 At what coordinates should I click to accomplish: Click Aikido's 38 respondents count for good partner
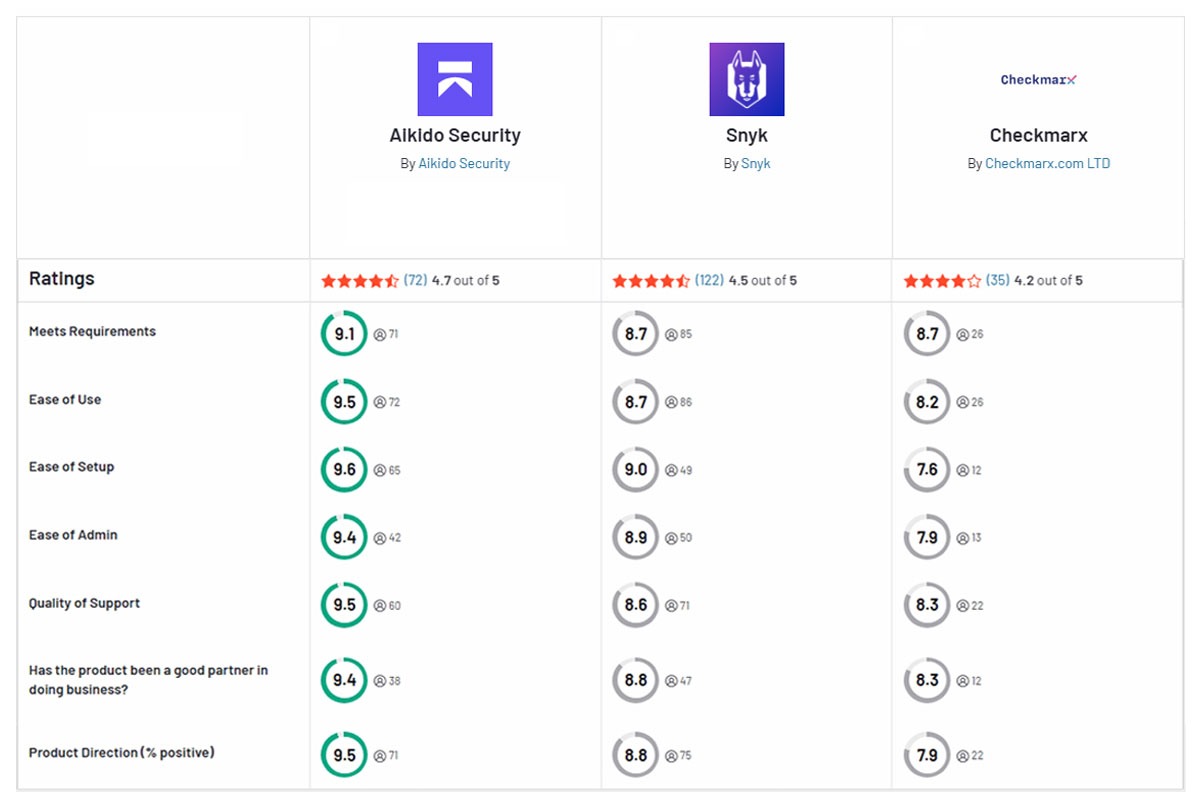pos(387,681)
